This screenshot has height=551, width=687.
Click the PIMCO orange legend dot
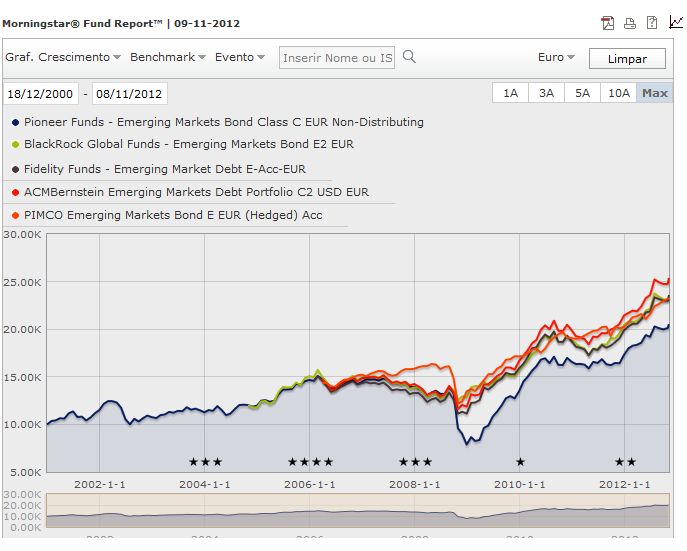[x=15, y=215]
